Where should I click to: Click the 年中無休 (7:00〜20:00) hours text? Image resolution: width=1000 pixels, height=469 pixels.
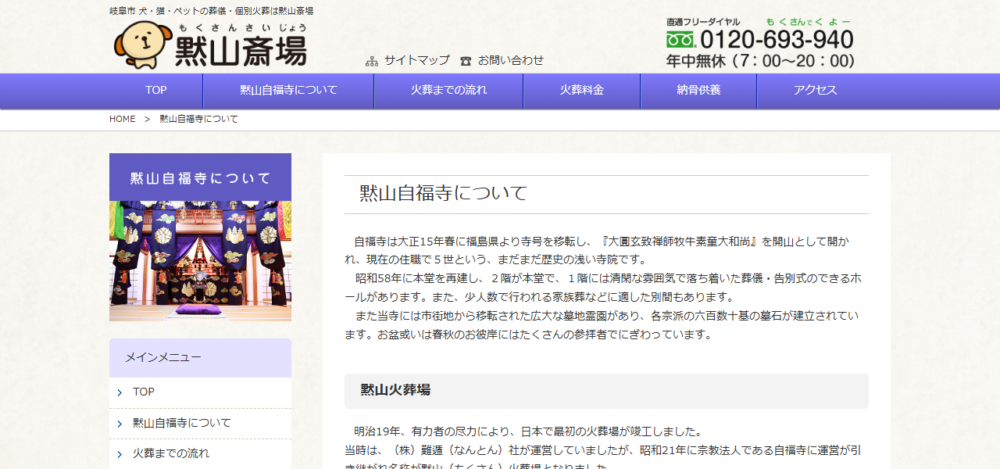[760, 62]
